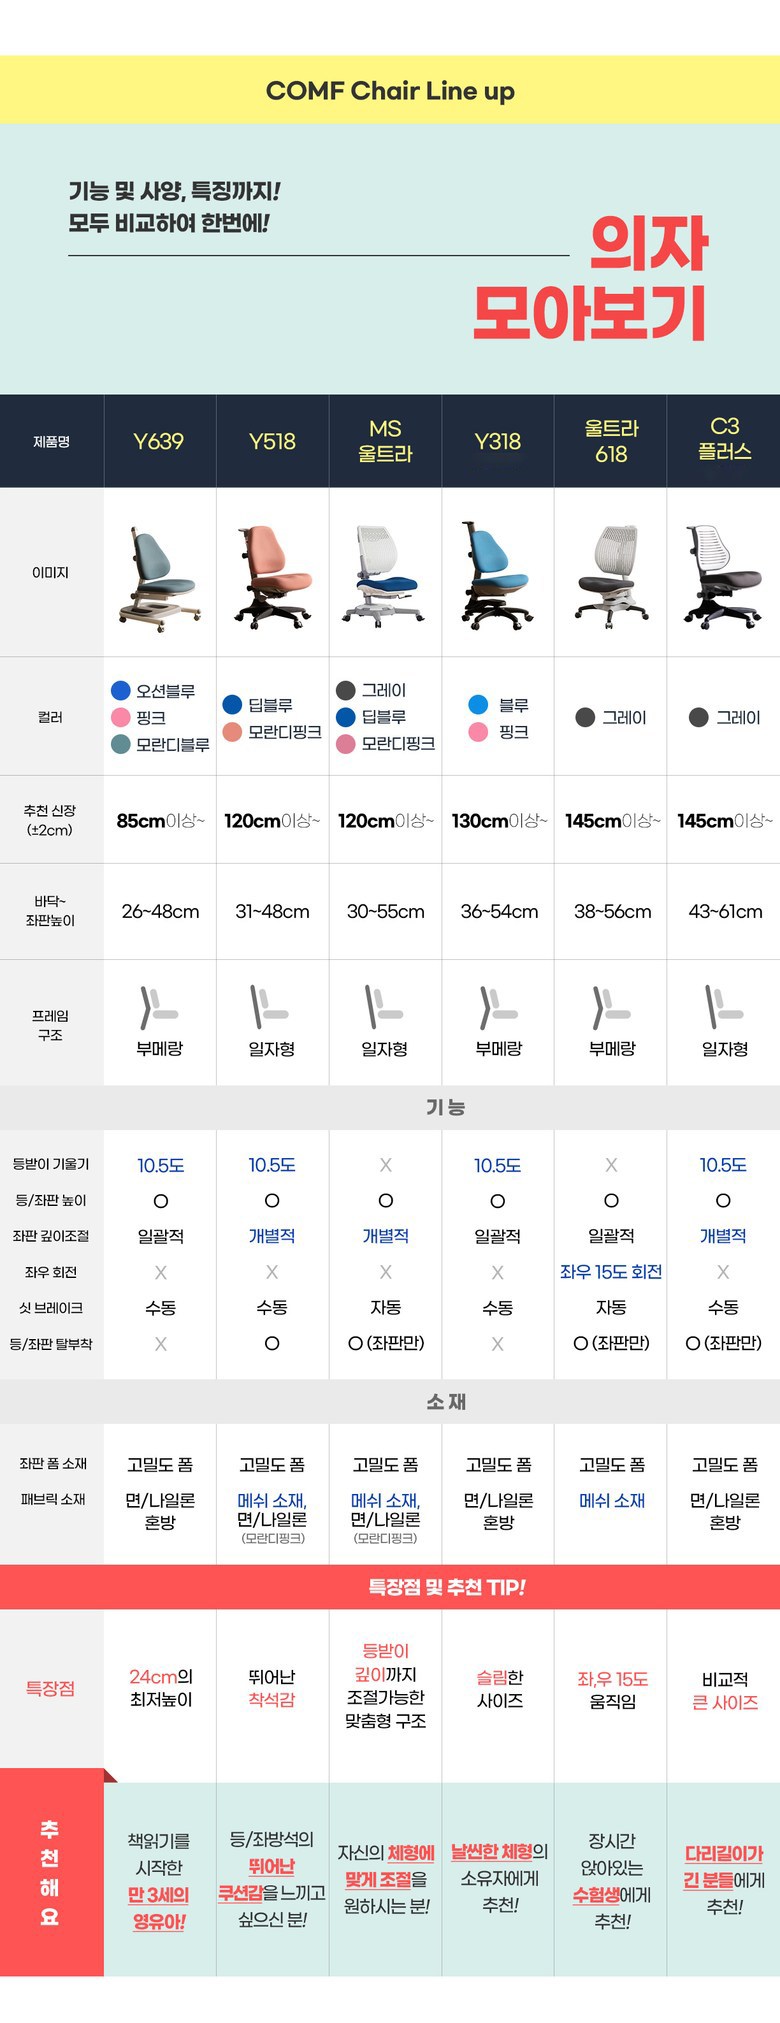The image size is (780, 2023).
Task: Click the X under MS 울트라 등받이 기울기
Action: click(x=385, y=1165)
